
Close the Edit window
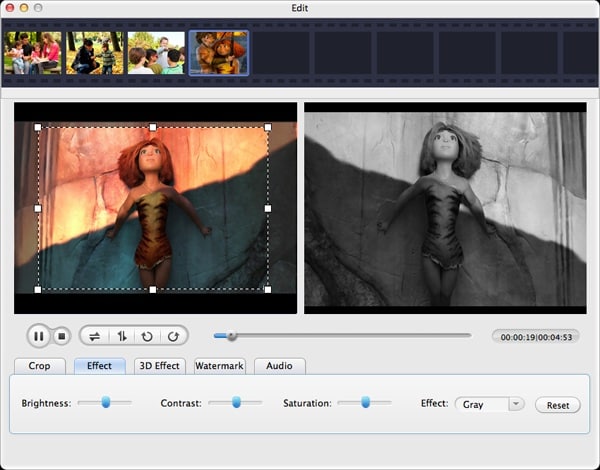(10, 8)
